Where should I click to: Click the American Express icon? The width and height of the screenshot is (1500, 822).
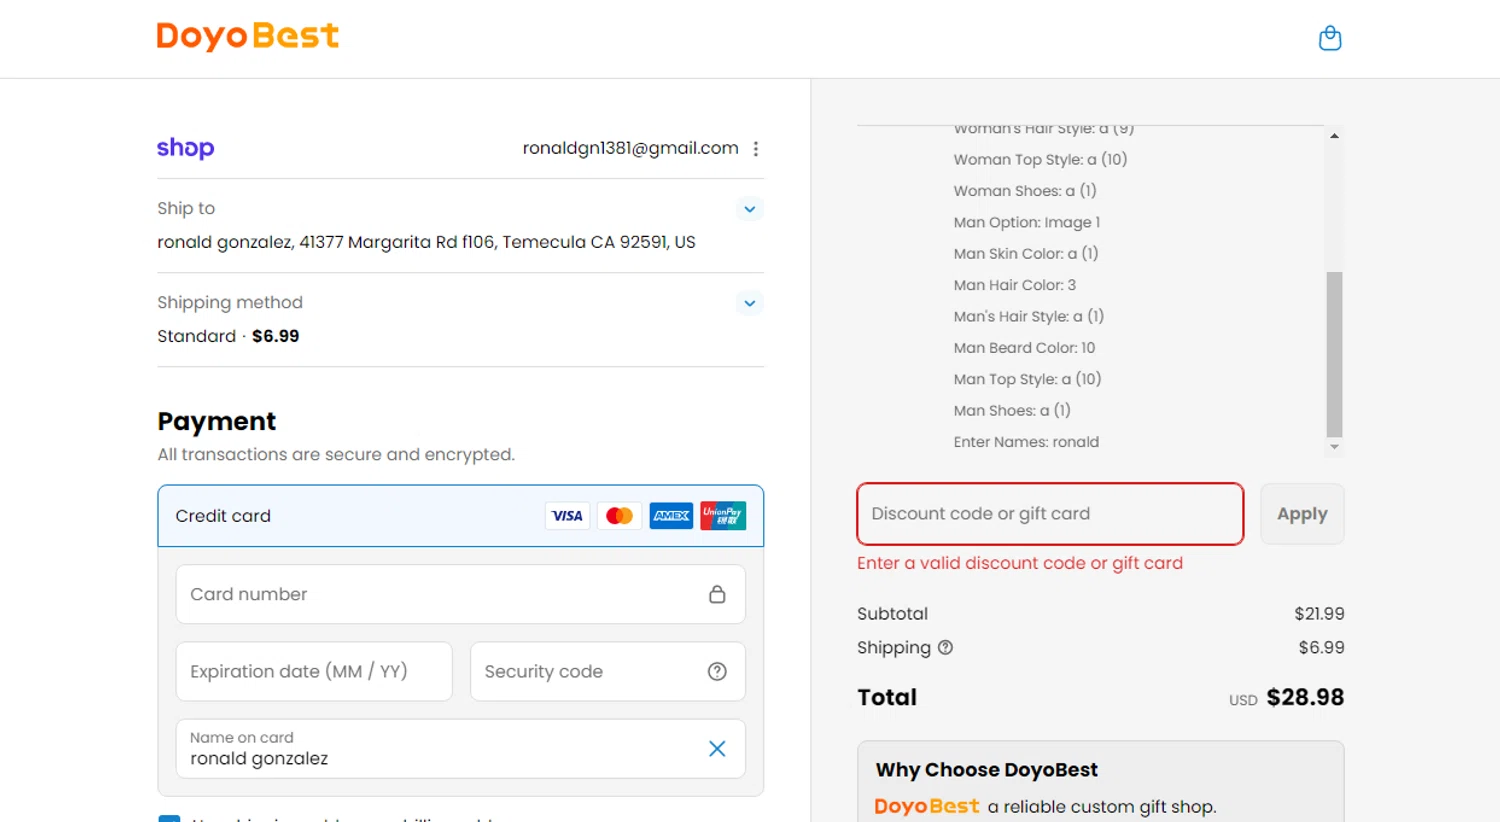[671, 516]
